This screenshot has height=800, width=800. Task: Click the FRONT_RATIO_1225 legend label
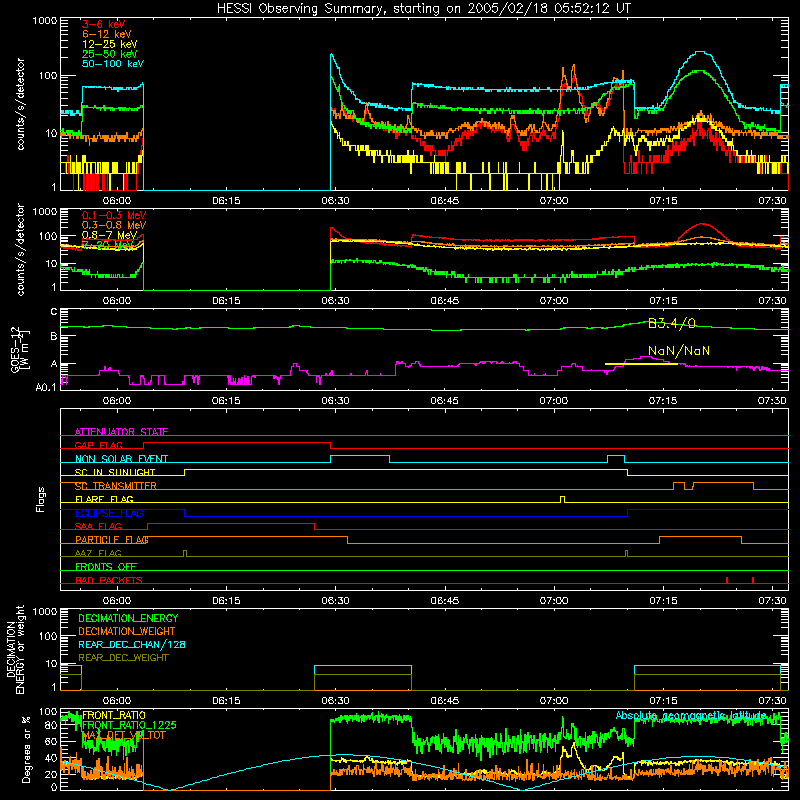click(129, 725)
